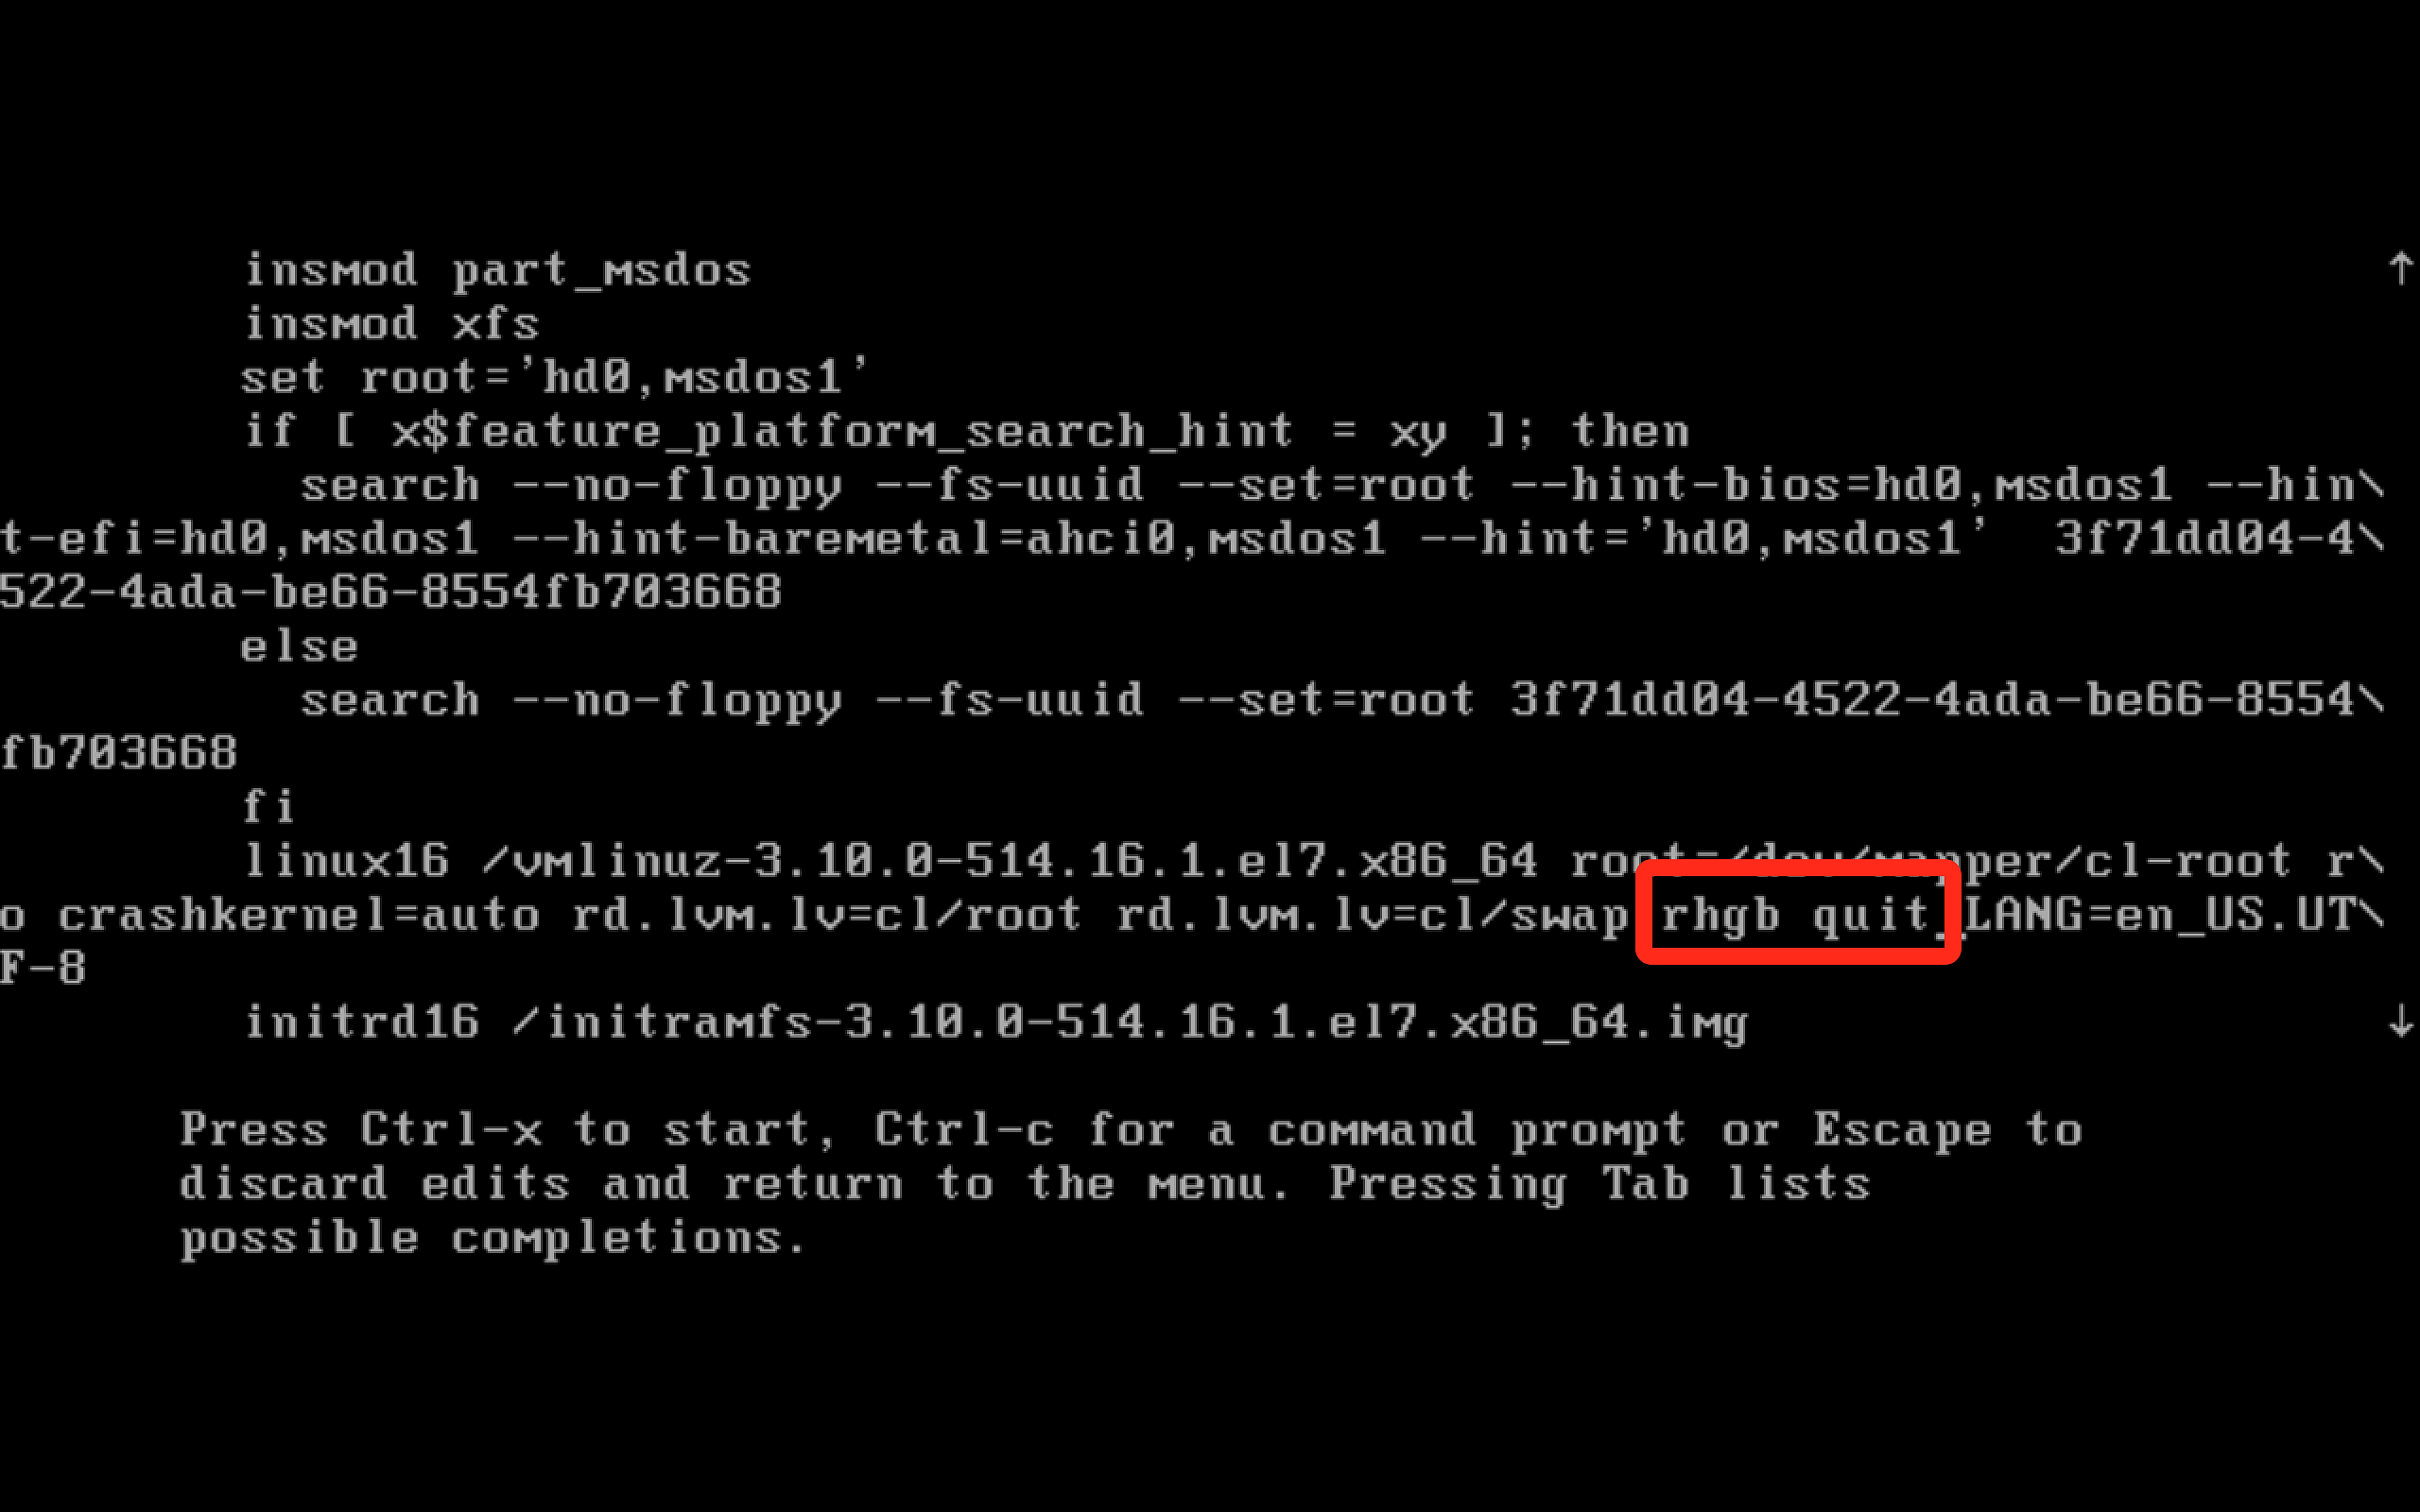This screenshot has width=2420, height=1512.
Task: Click the 'if [ x$feature_platform_search_hint' line
Action: pos(967,432)
